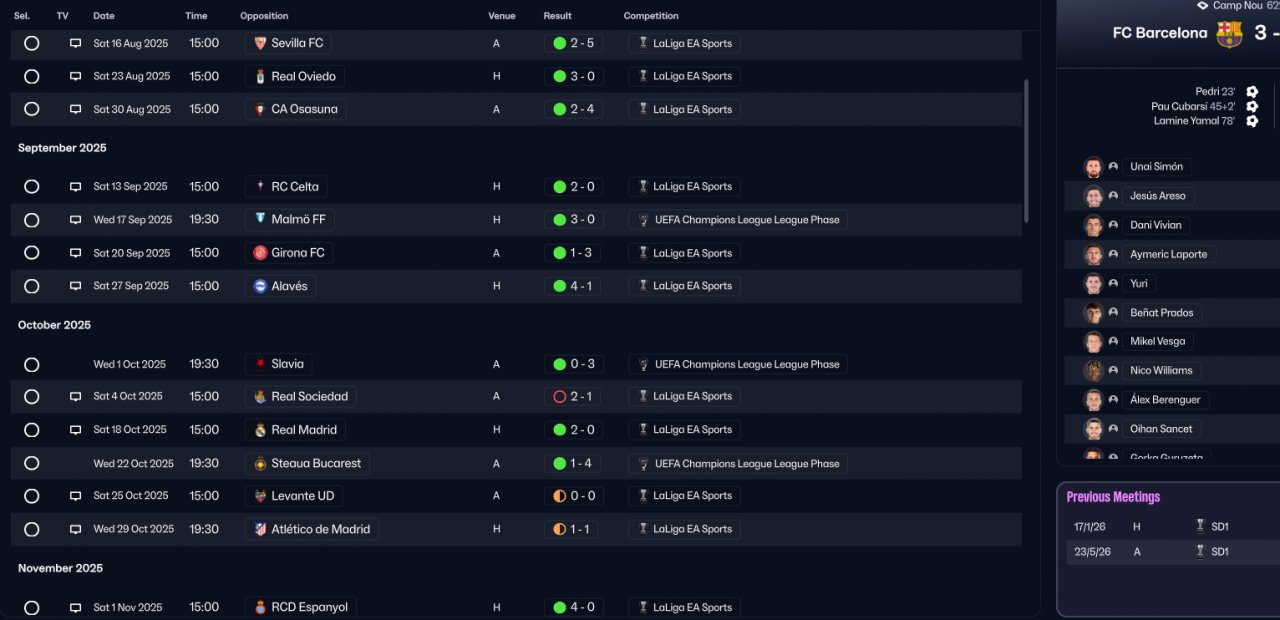
Task: Open the 2 - 1 Real Sociedad result
Action: click(573, 397)
